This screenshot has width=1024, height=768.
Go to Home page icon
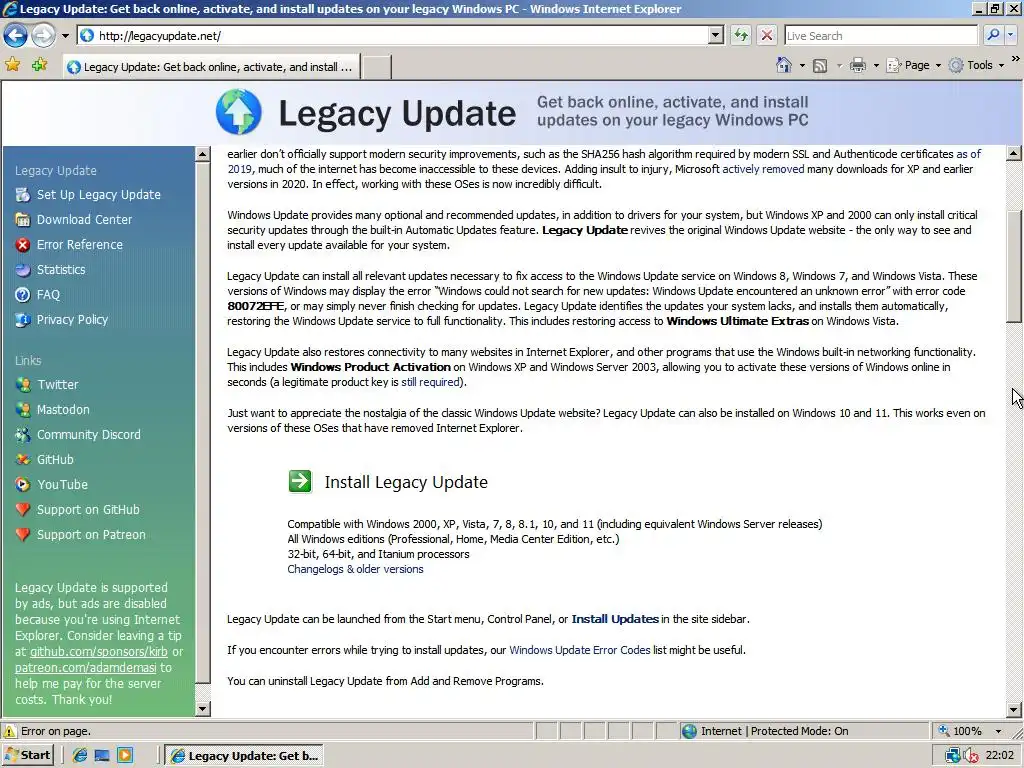pos(784,65)
